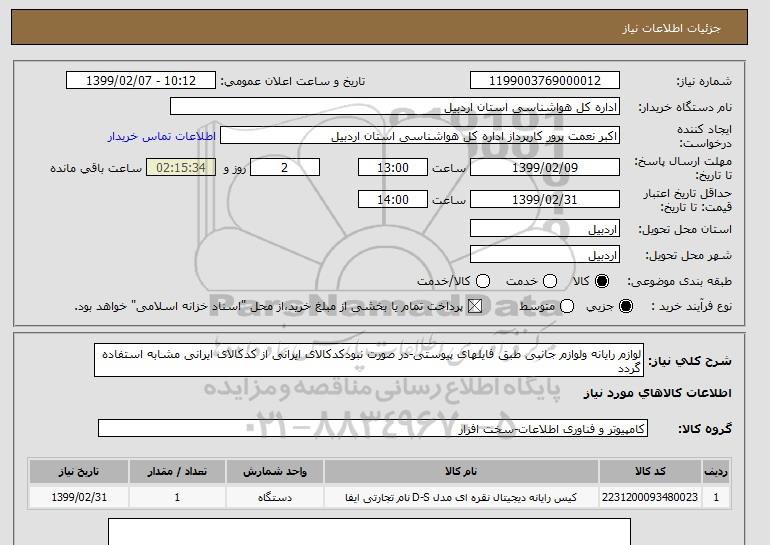Click the واحد شمارش column header
Image resolution: width=770 pixels, height=545 pixels.
point(275,471)
